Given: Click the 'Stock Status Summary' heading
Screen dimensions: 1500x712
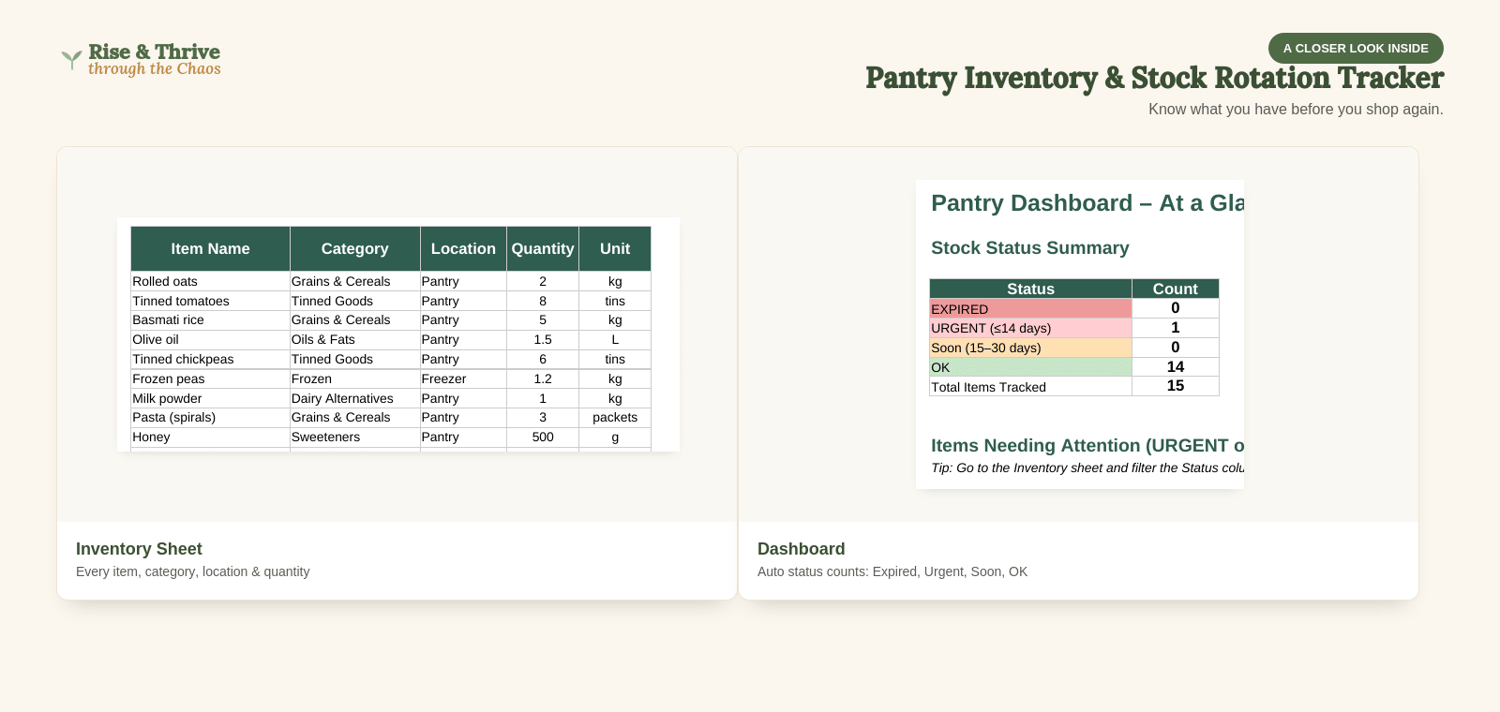Looking at the screenshot, I should coord(1030,248).
